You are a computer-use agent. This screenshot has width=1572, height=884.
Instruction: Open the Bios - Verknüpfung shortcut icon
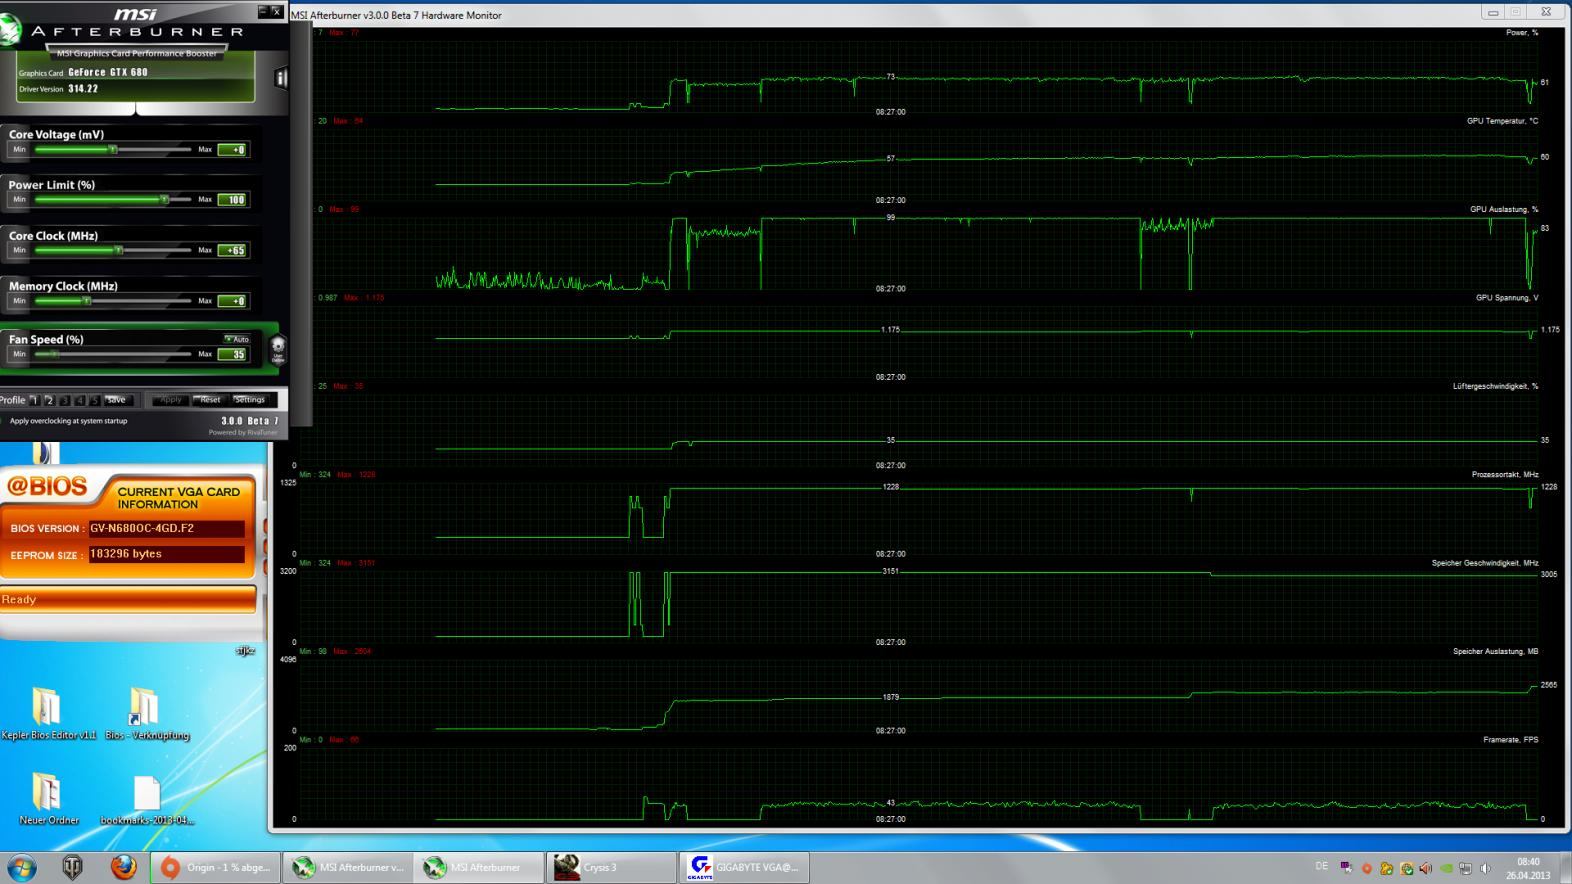[x=145, y=707]
